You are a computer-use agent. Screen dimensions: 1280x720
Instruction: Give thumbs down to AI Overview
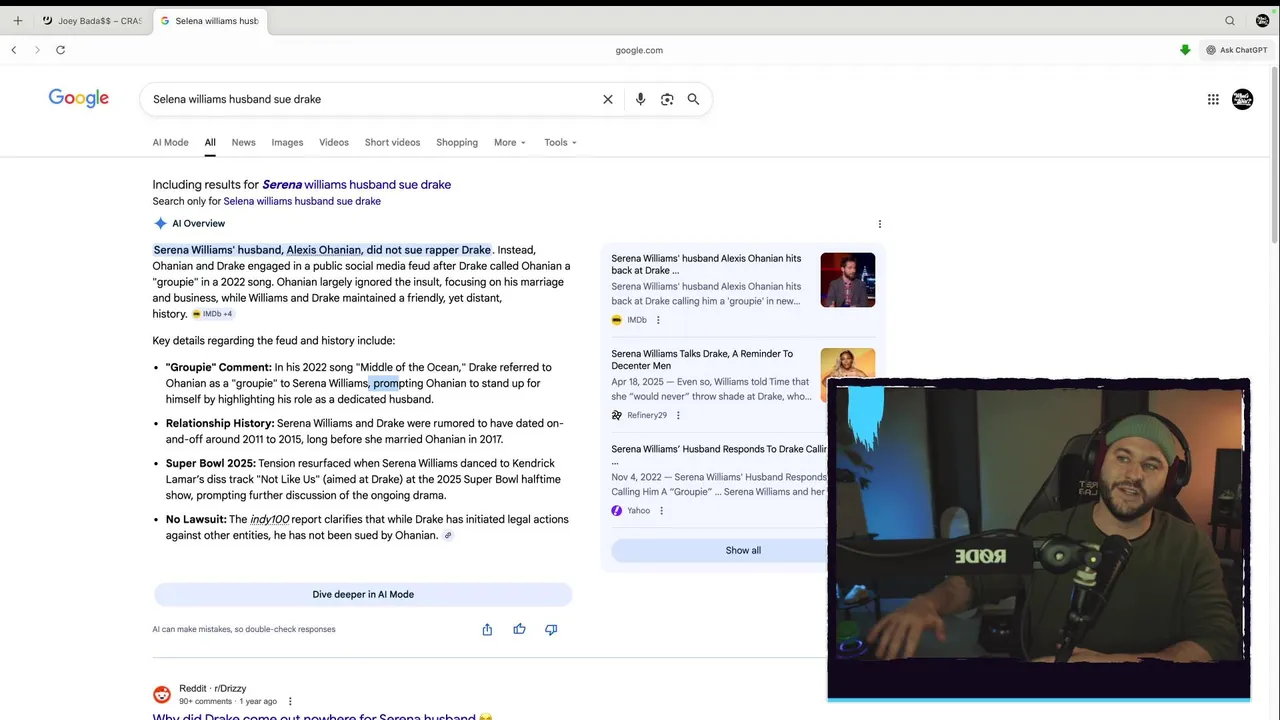[551, 629]
